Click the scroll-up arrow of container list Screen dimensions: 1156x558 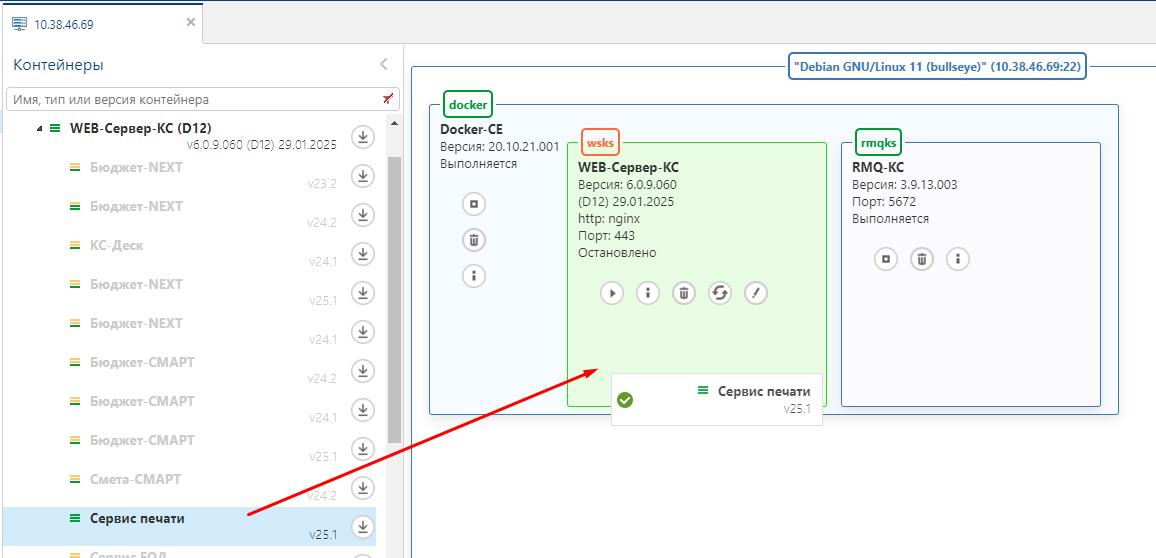click(x=394, y=123)
